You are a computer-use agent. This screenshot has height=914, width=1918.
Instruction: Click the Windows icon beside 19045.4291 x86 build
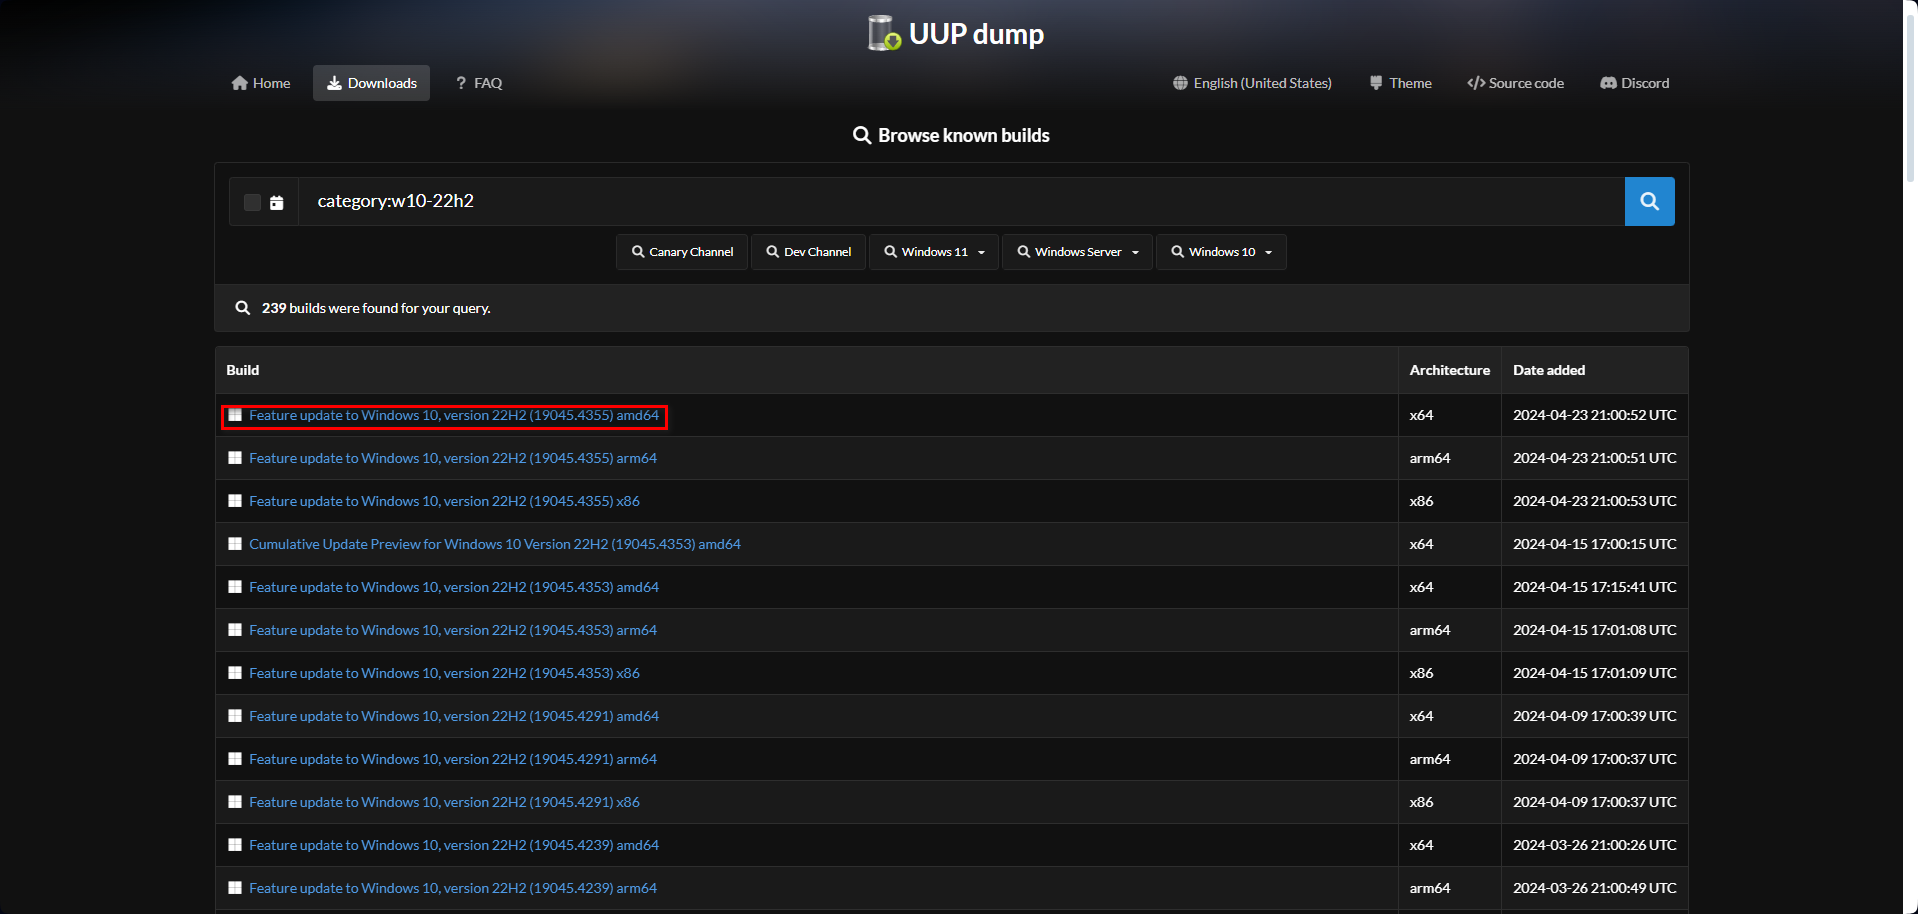(235, 802)
